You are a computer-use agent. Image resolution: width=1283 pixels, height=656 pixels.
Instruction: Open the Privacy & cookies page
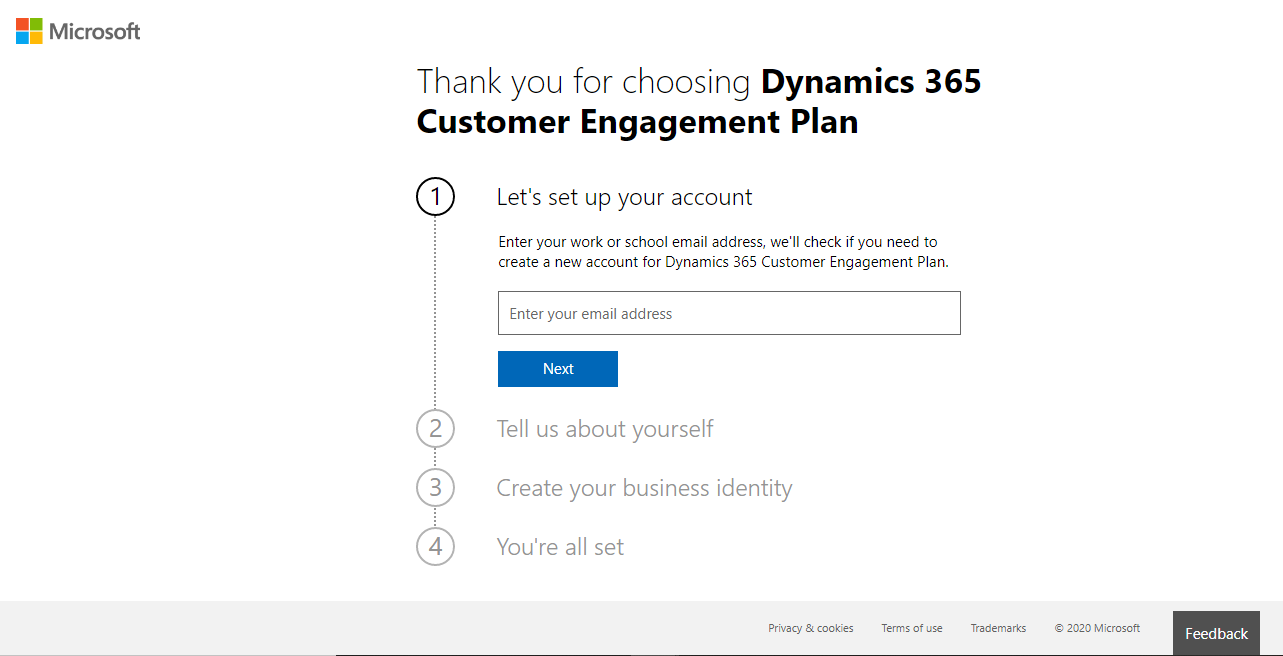(810, 628)
